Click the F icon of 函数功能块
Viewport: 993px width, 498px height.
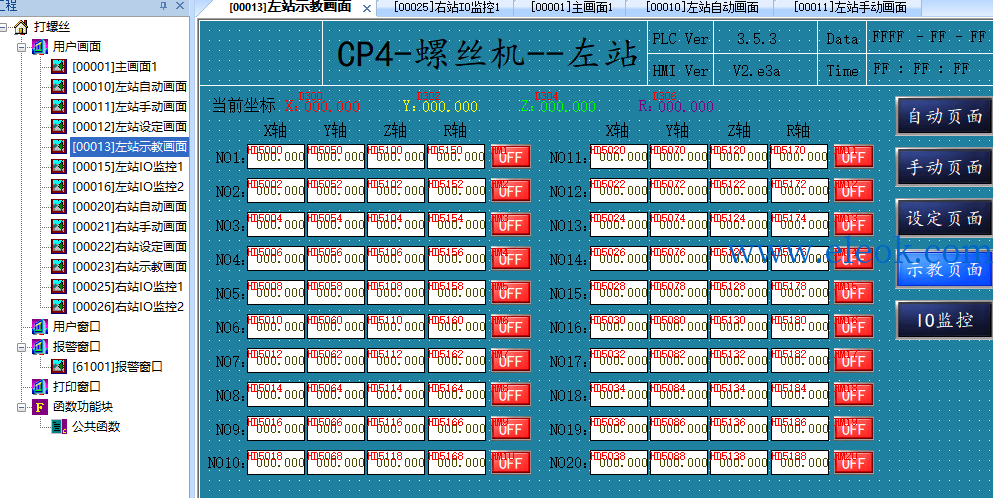pos(39,407)
